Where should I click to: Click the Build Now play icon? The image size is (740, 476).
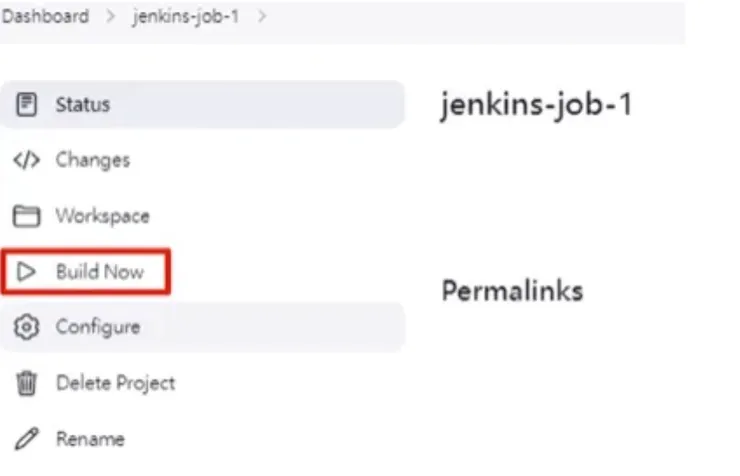27,272
